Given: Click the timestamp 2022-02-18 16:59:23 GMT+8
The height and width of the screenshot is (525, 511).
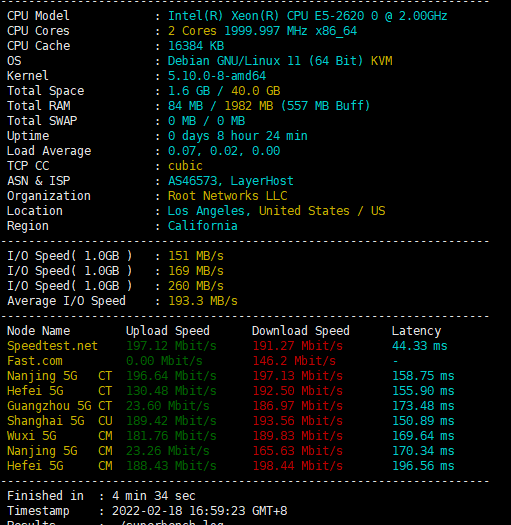Looking at the screenshot, I should tap(199, 511).
